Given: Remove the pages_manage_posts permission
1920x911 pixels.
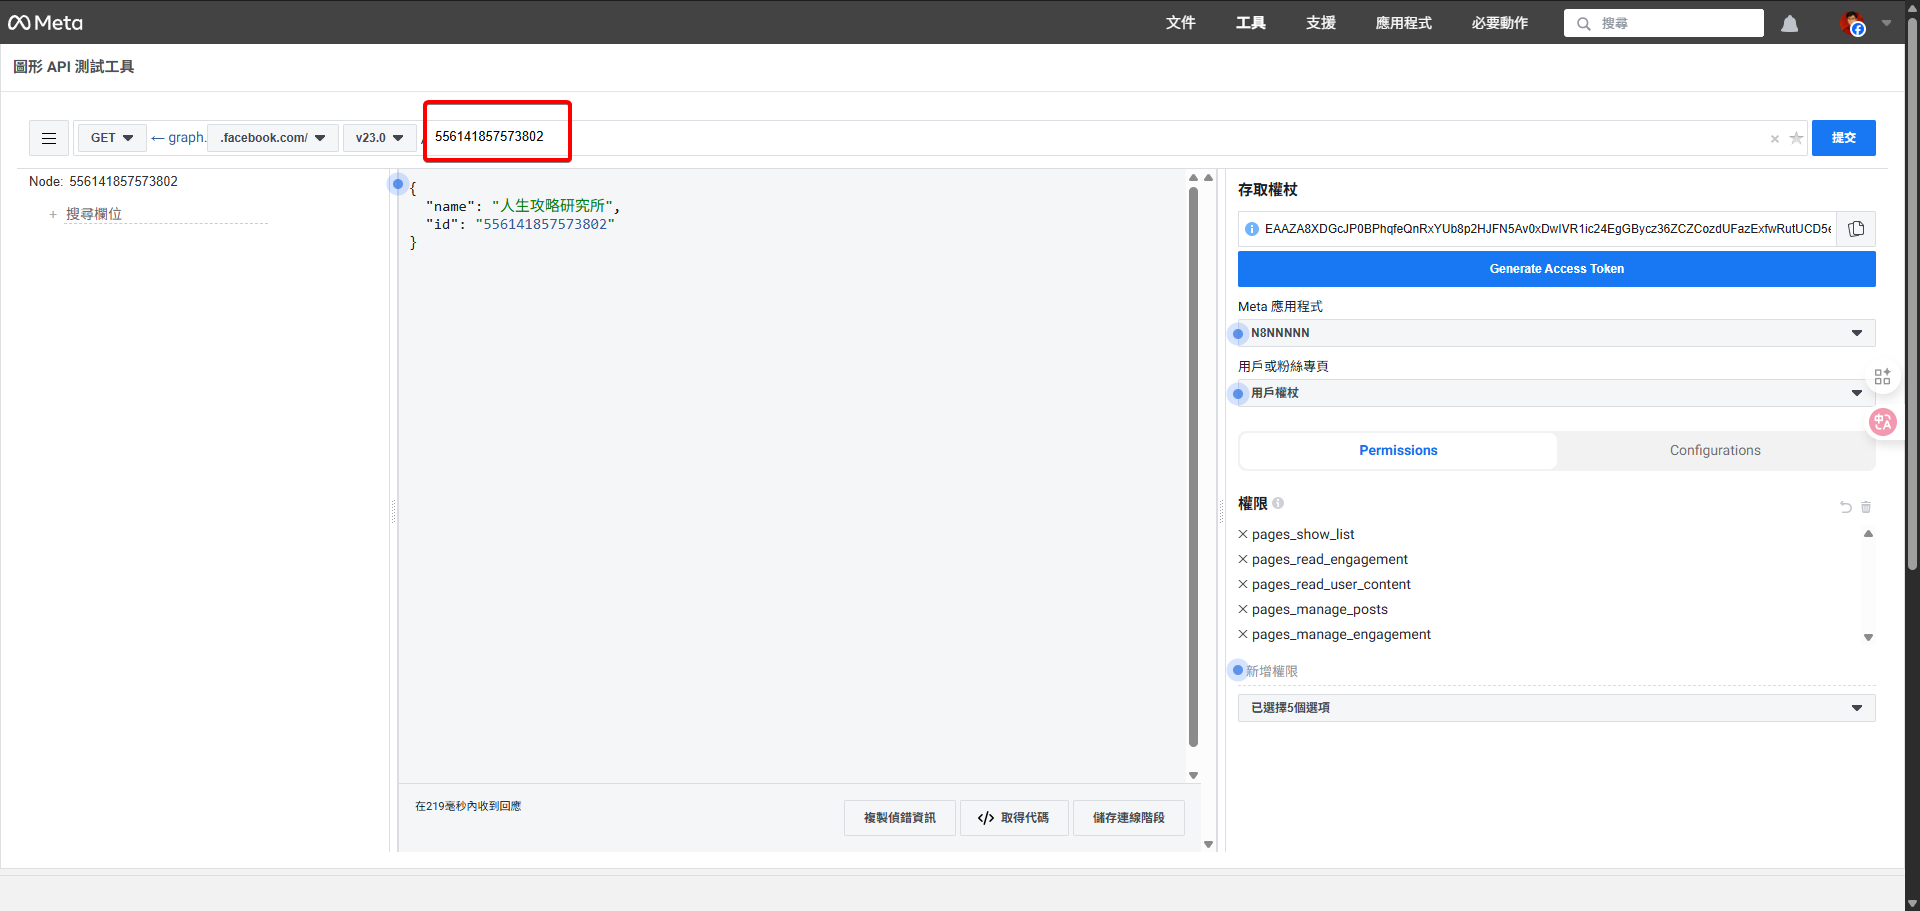Looking at the screenshot, I should click(1244, 609).
